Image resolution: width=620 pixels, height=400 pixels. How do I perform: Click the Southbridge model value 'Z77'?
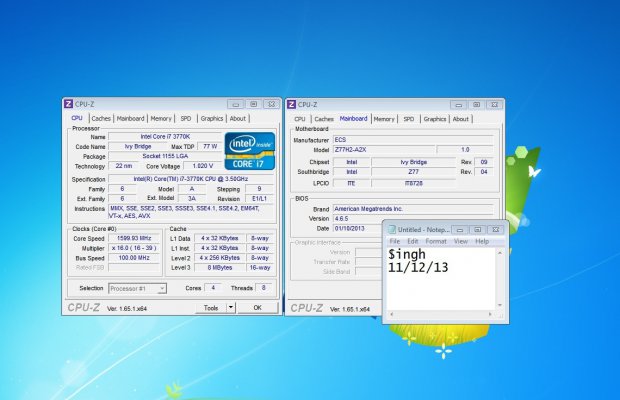(414, 172)
